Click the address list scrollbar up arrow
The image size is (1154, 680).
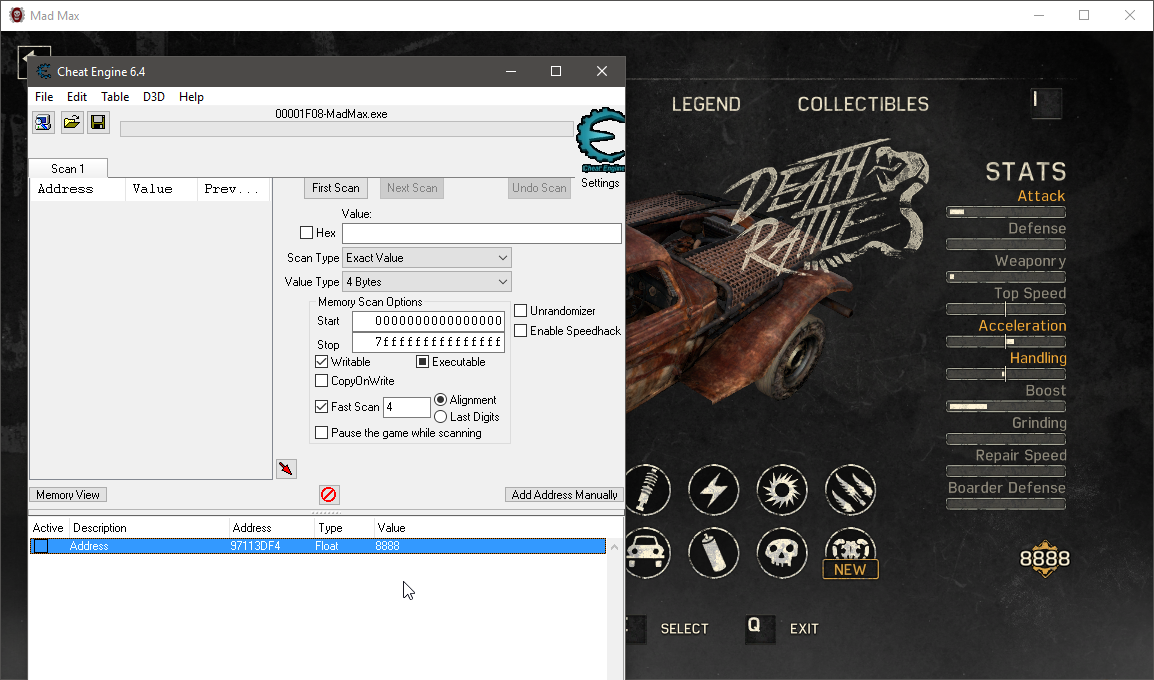coord(615,547)
